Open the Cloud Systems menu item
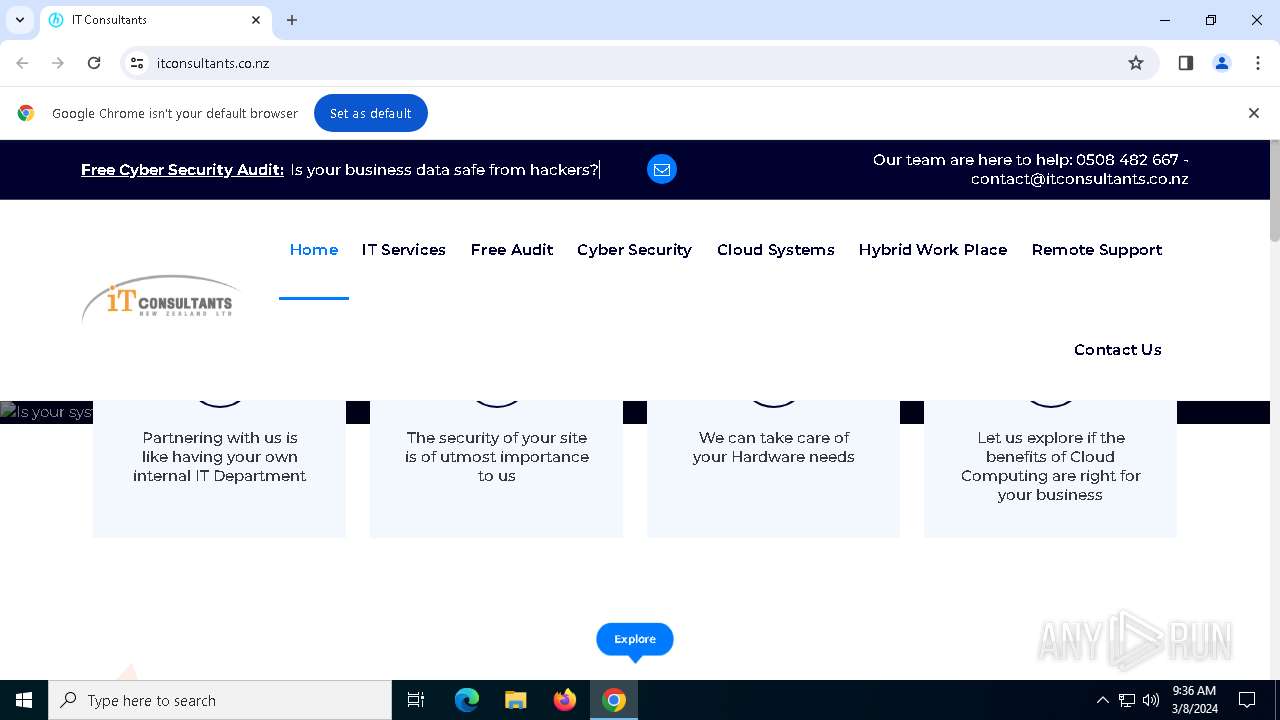This screenshot has width=1280, height=720. [776, 250]
